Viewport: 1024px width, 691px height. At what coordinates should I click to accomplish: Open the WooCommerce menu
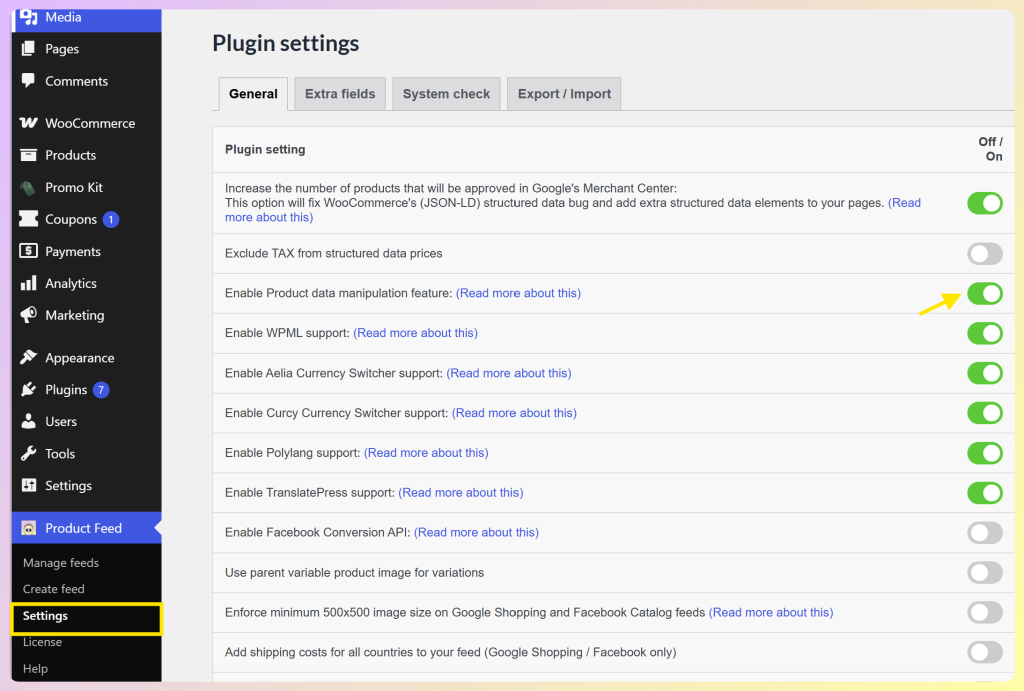coord(86,123)
